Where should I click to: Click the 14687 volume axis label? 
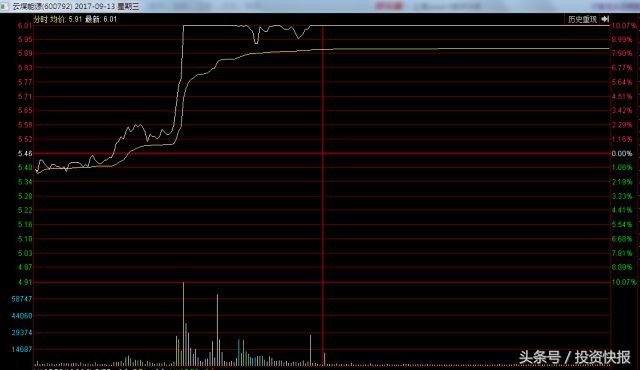[22, 350]
